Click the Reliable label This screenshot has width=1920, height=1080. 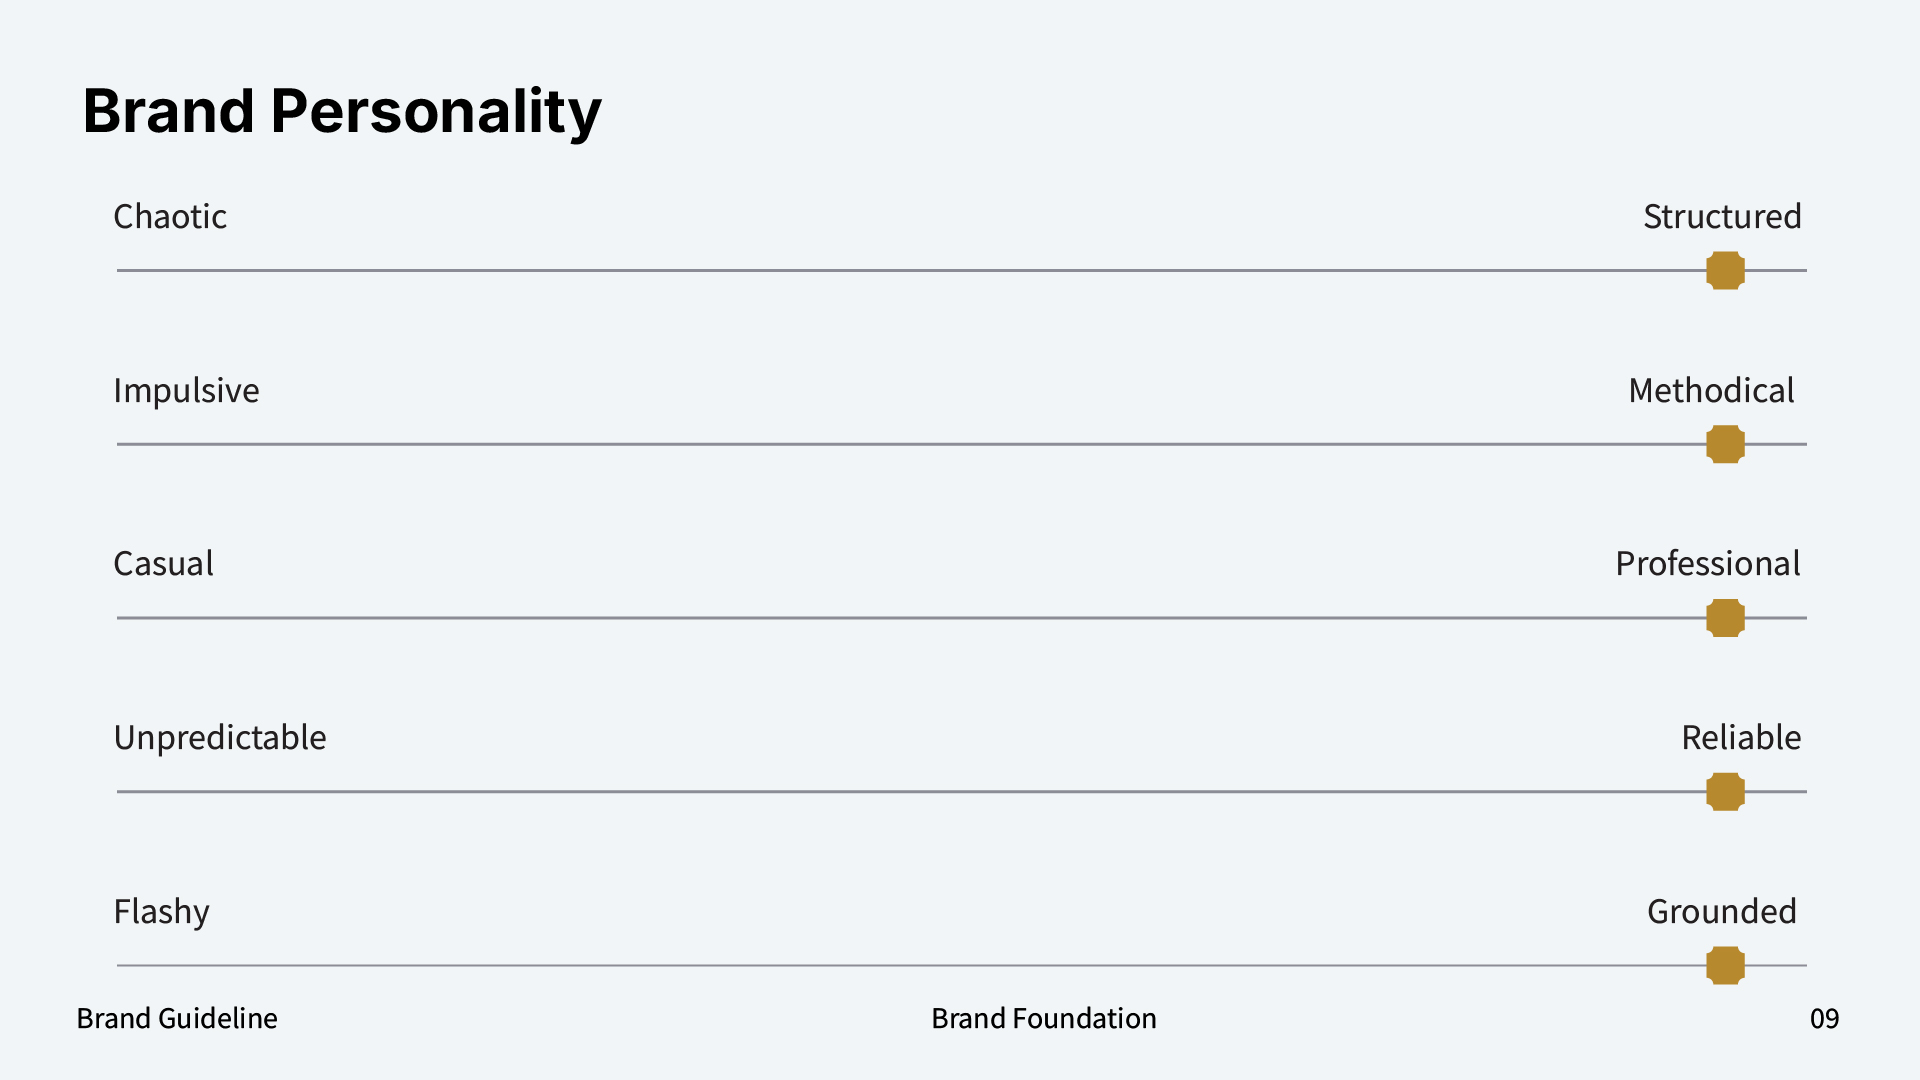[1740, 738]
